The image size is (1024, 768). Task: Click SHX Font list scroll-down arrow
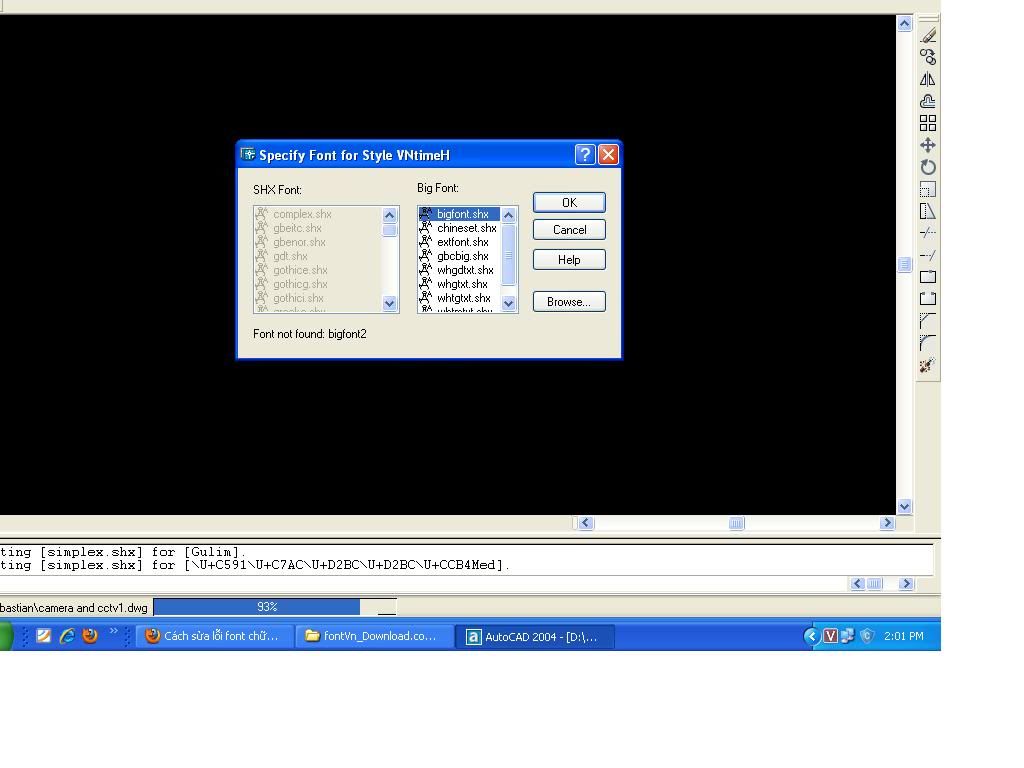(x=390, y=304)
